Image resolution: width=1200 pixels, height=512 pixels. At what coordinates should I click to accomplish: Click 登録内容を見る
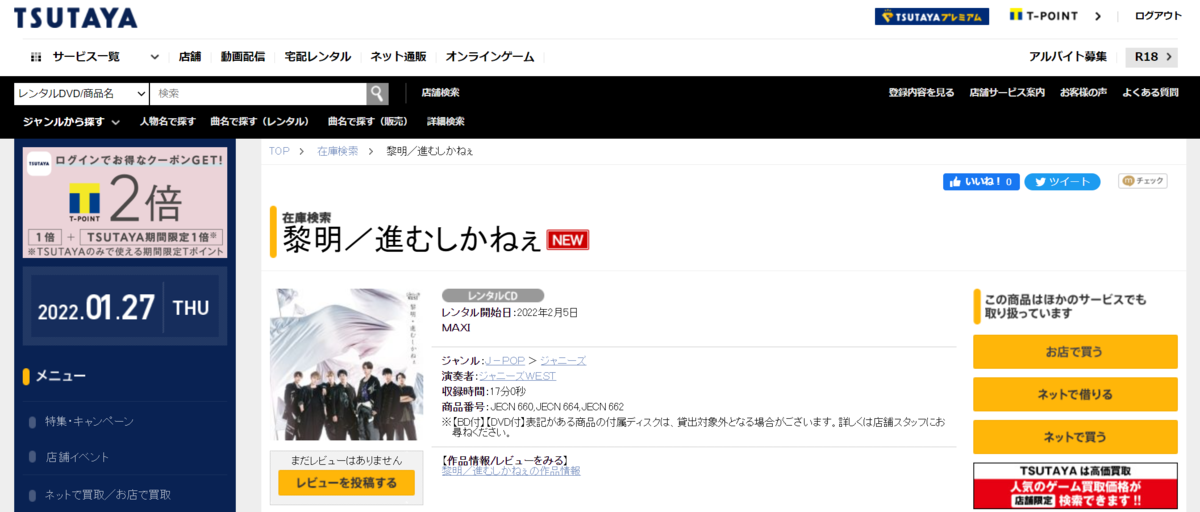pos(921,93)
